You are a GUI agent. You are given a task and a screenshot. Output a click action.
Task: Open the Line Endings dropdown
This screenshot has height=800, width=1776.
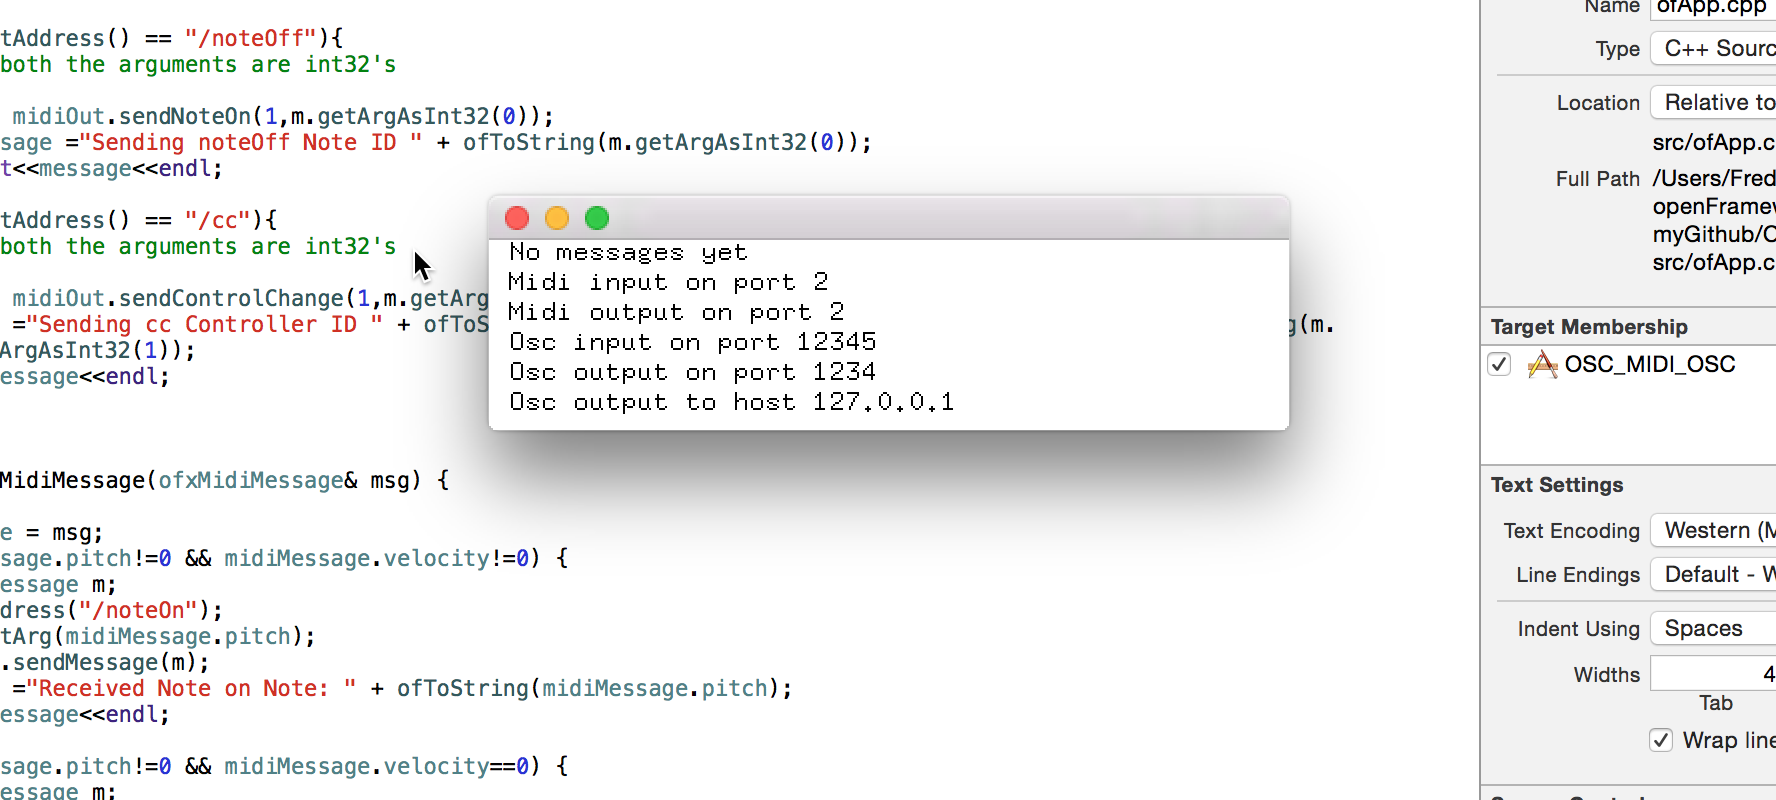pyautogui.click(x=1713, y=574)
